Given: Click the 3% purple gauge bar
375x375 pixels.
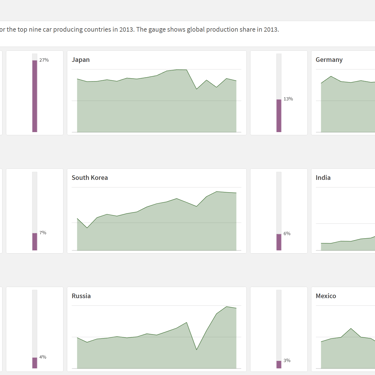Looking at the screenshot, I should click(279, 364).
